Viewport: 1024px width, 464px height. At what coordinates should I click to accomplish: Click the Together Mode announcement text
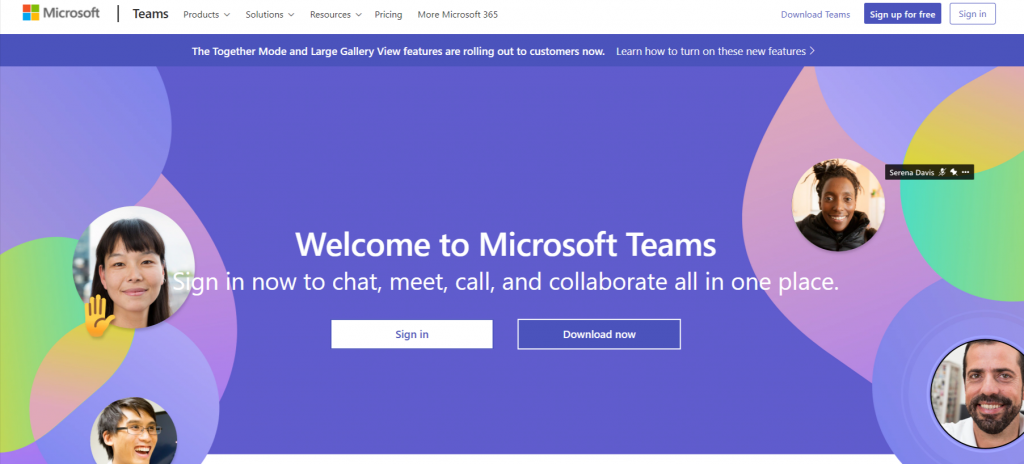coord(398,51)
